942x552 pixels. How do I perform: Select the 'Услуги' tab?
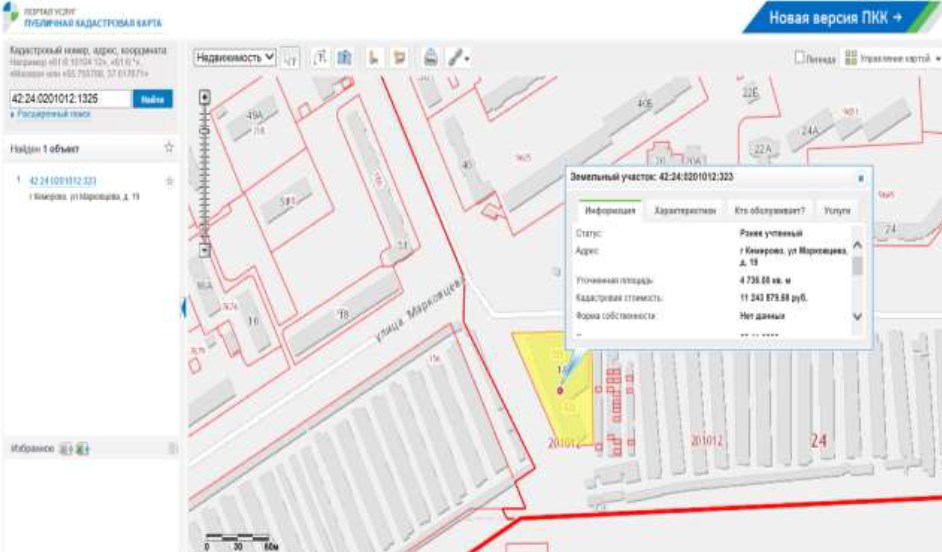click(x=837, y=212)
